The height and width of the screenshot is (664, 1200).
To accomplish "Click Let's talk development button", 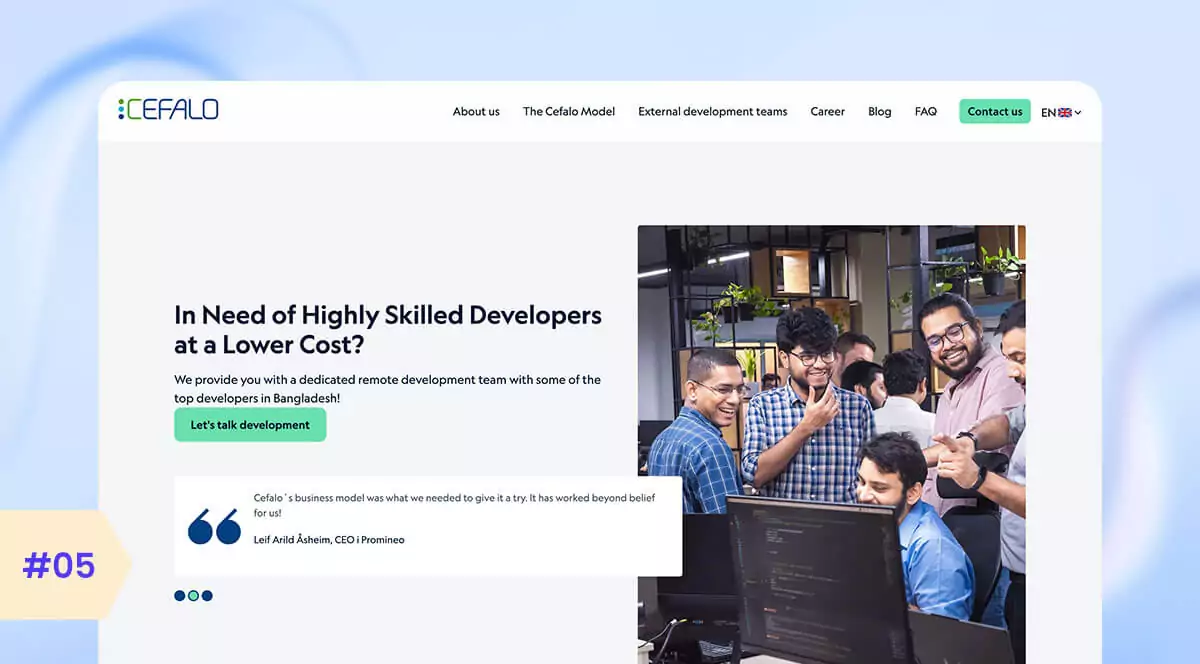I will point(250,425).
